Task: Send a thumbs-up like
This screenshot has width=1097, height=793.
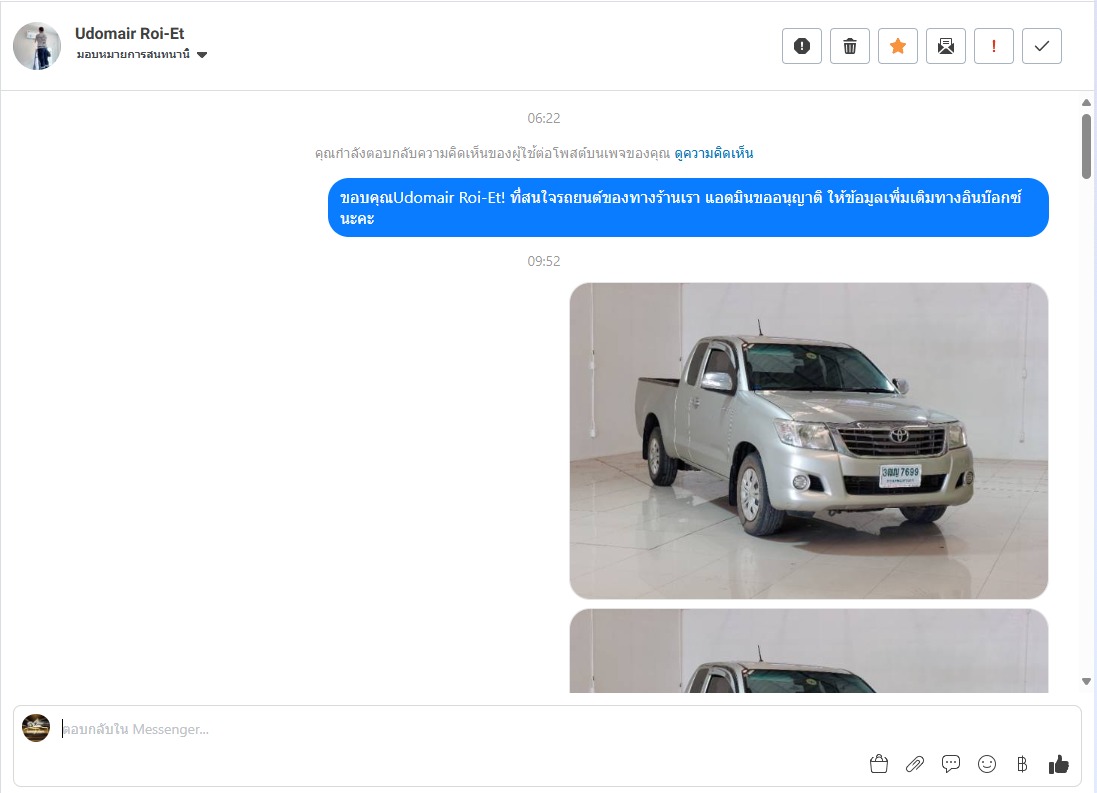Action: [1059, 764]
